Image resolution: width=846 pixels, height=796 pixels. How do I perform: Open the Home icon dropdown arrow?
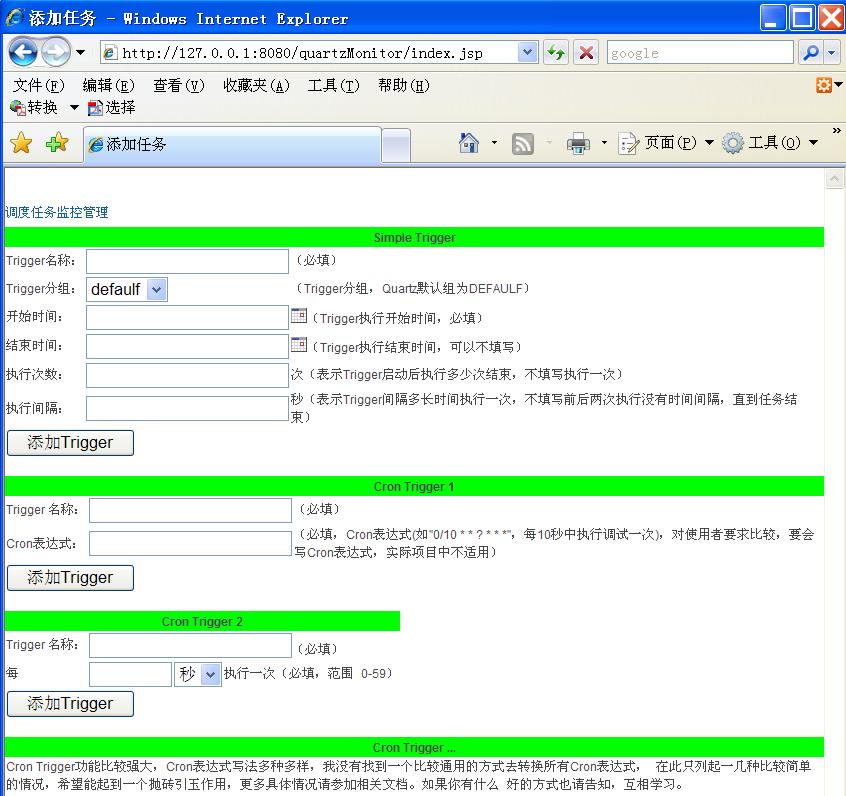(x=494, y=143)
